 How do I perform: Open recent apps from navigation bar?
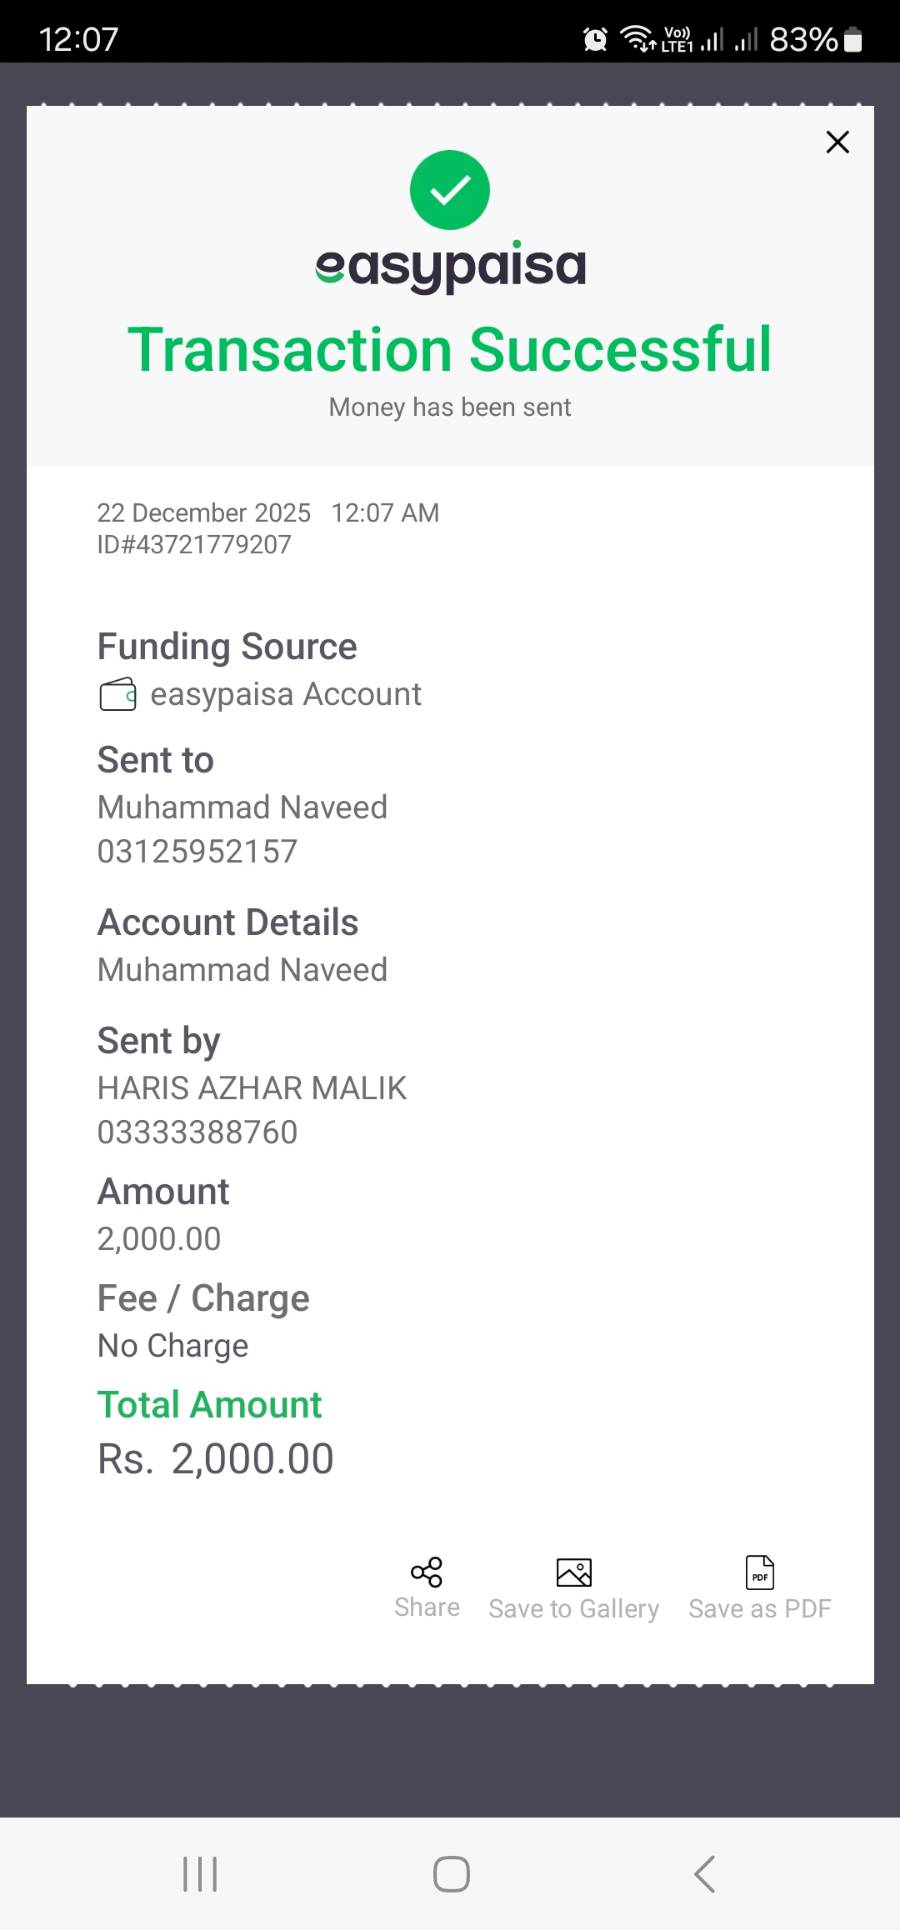[x=200, y=1874]
